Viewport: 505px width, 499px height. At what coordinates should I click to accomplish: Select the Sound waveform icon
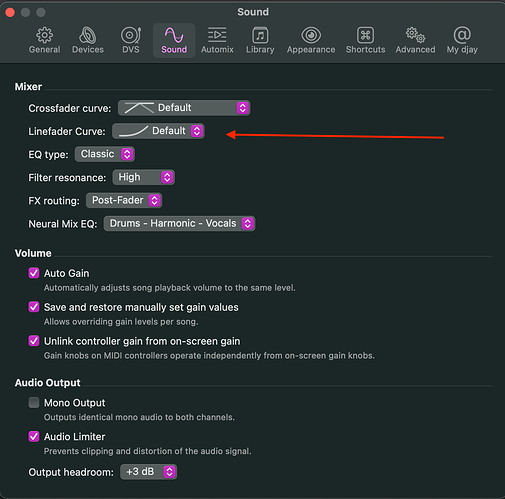174,35
